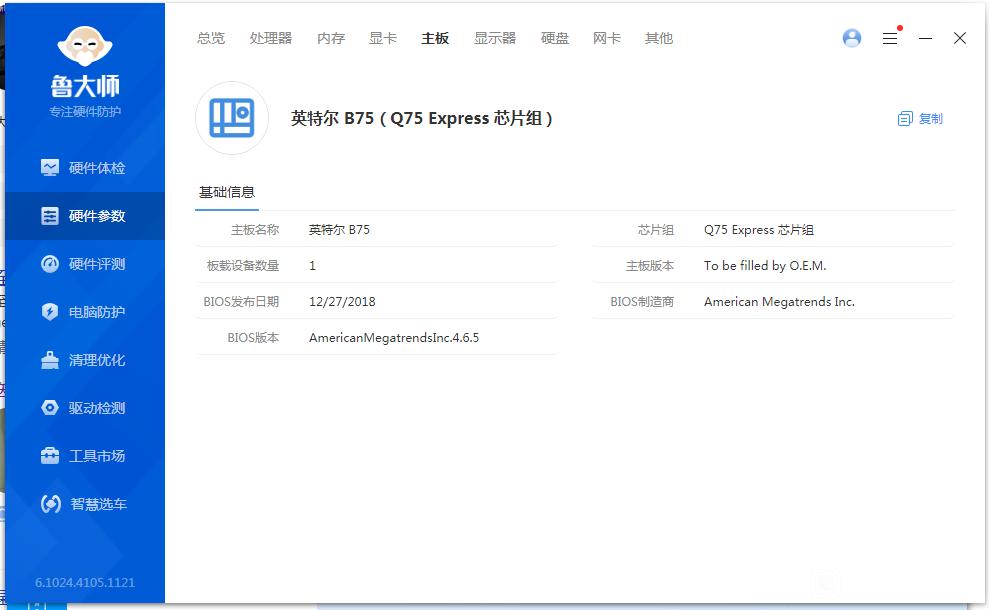Click the 板载设备数量 label
This screenshot has width=990, height=610.
click(242, 266)
